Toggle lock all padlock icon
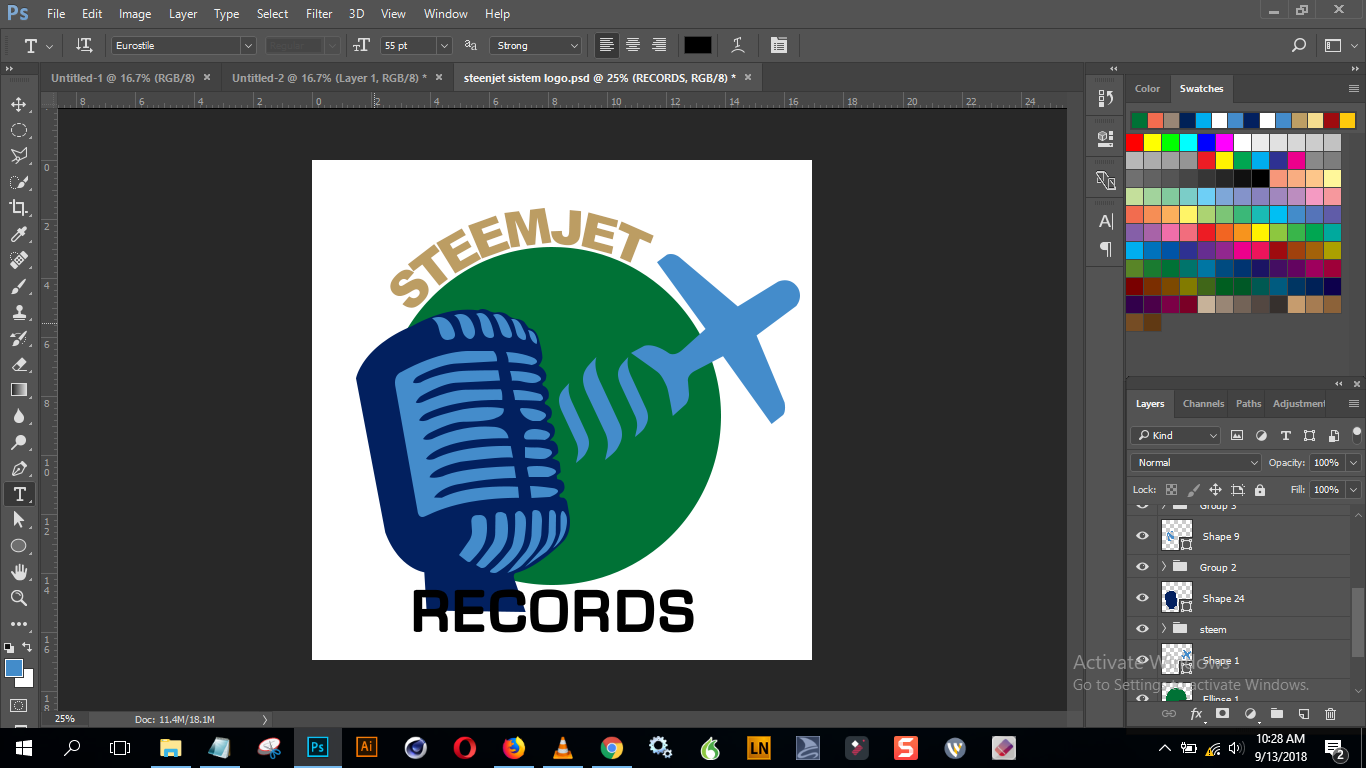 (1259, 490)
